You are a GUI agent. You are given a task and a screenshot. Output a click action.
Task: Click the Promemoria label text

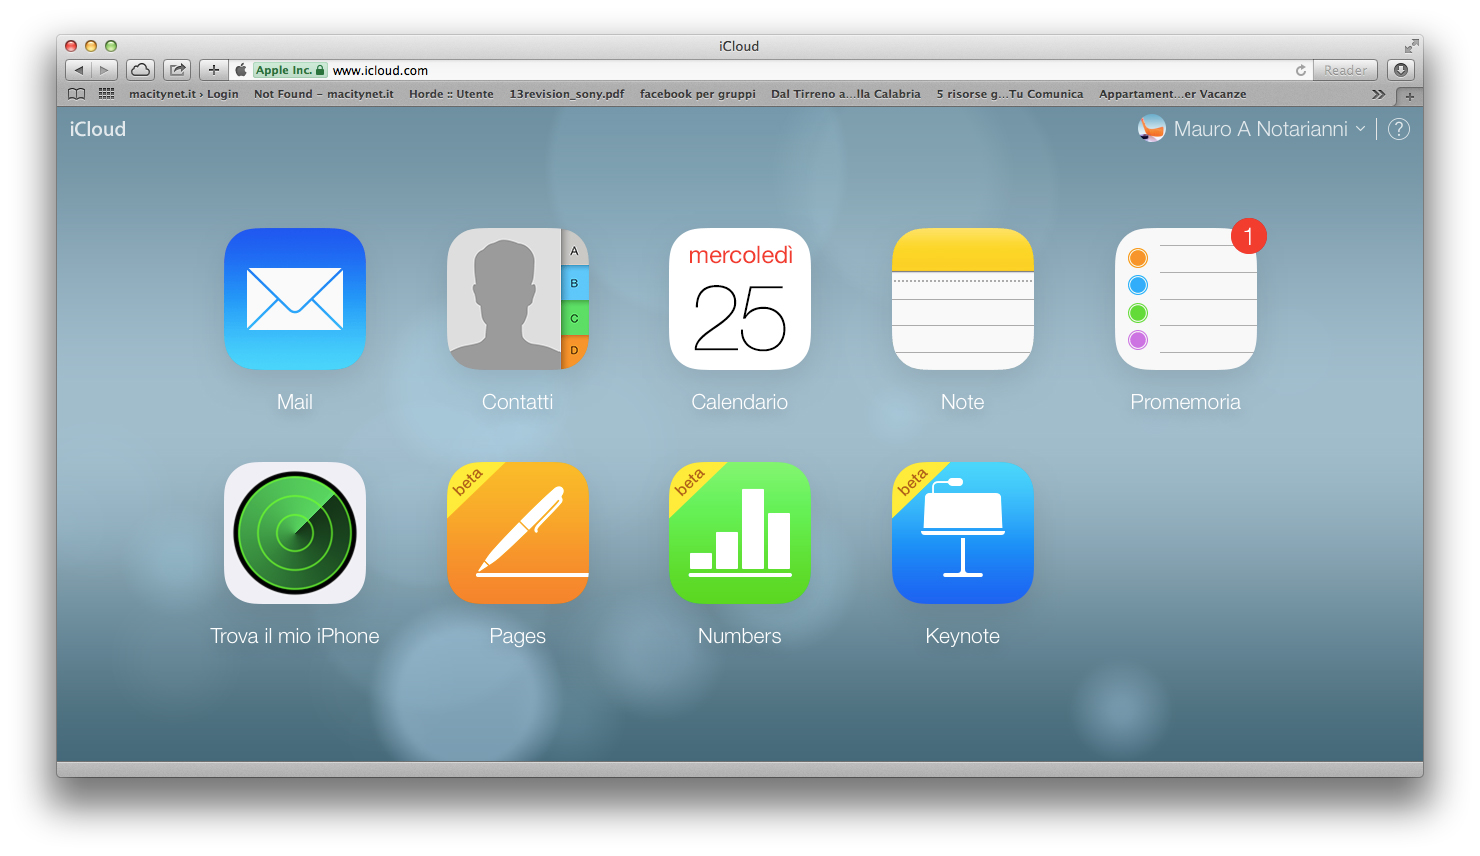click(1186, 402)
